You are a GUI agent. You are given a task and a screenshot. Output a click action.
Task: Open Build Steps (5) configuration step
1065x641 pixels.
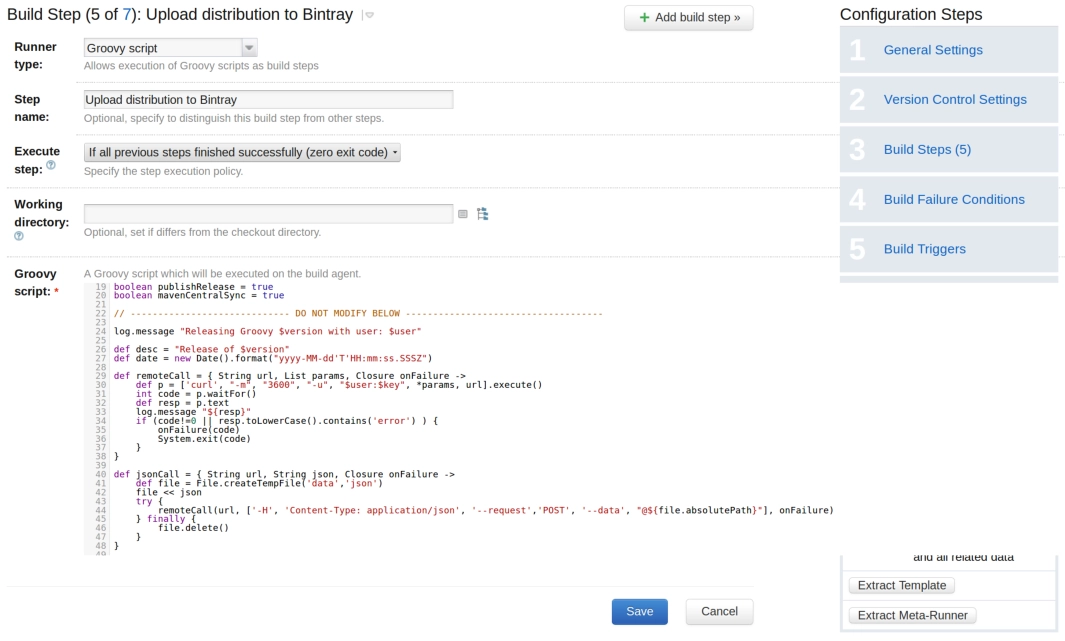click(x=949, y=149)
